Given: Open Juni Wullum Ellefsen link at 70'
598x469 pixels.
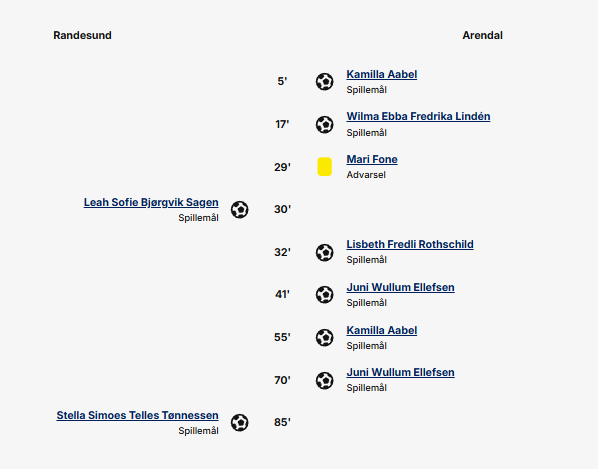Looking at the screenshot, I should pyautogui.click(x=400, y=373).
